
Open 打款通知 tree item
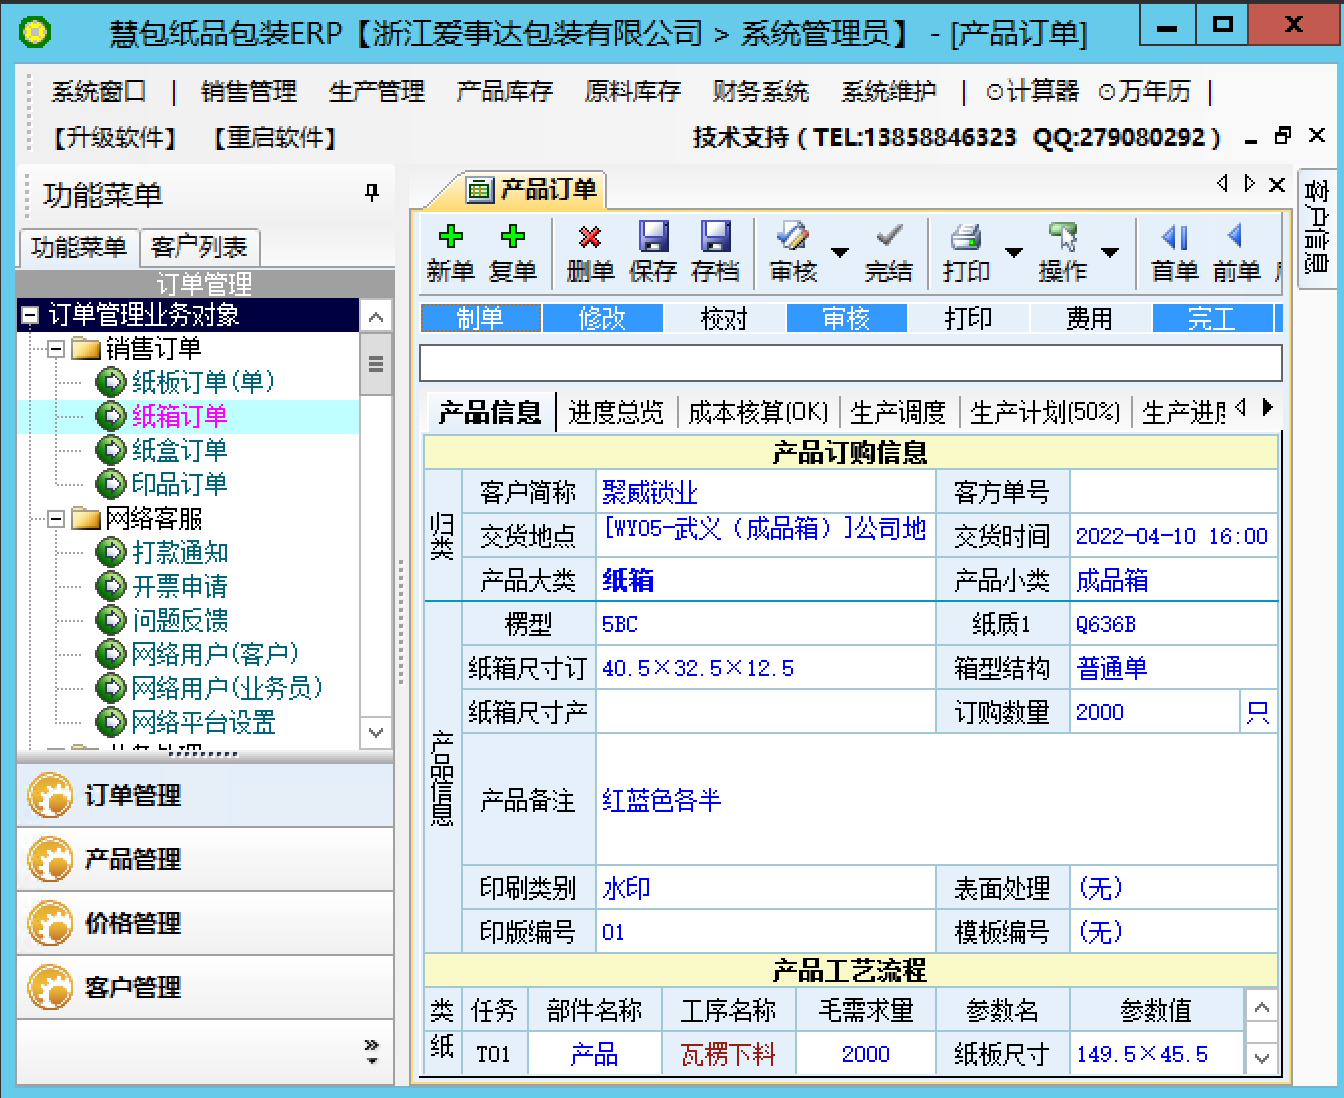pyautogui.click(x=180, y=552)
